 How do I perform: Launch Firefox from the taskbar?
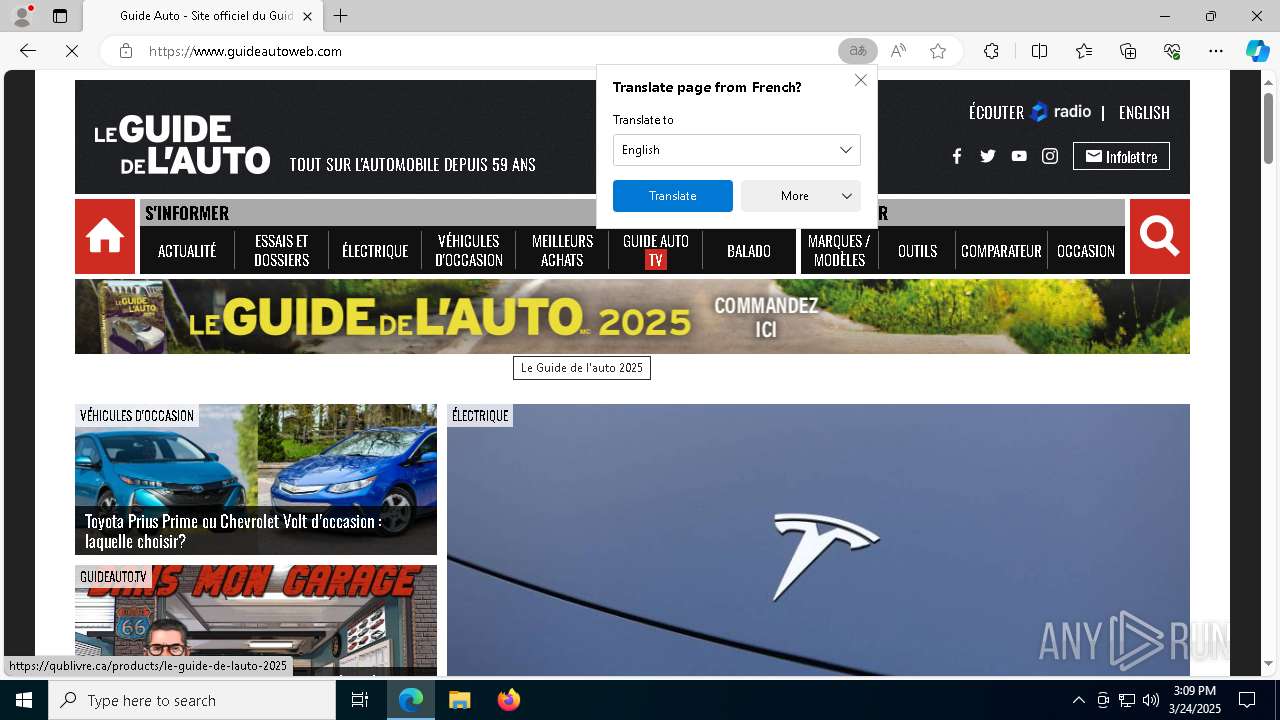point(509,700)
